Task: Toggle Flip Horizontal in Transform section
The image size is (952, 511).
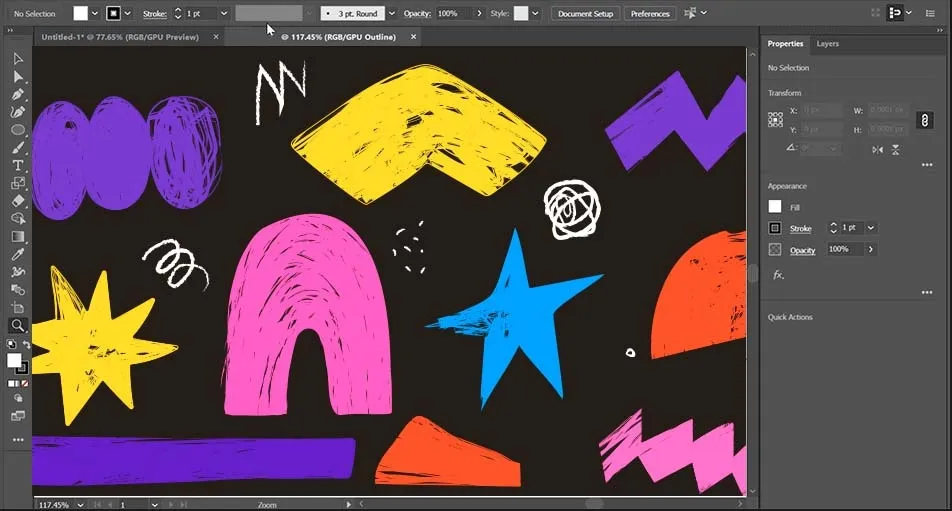Action: pyautogui.click(x=877, y=149)
